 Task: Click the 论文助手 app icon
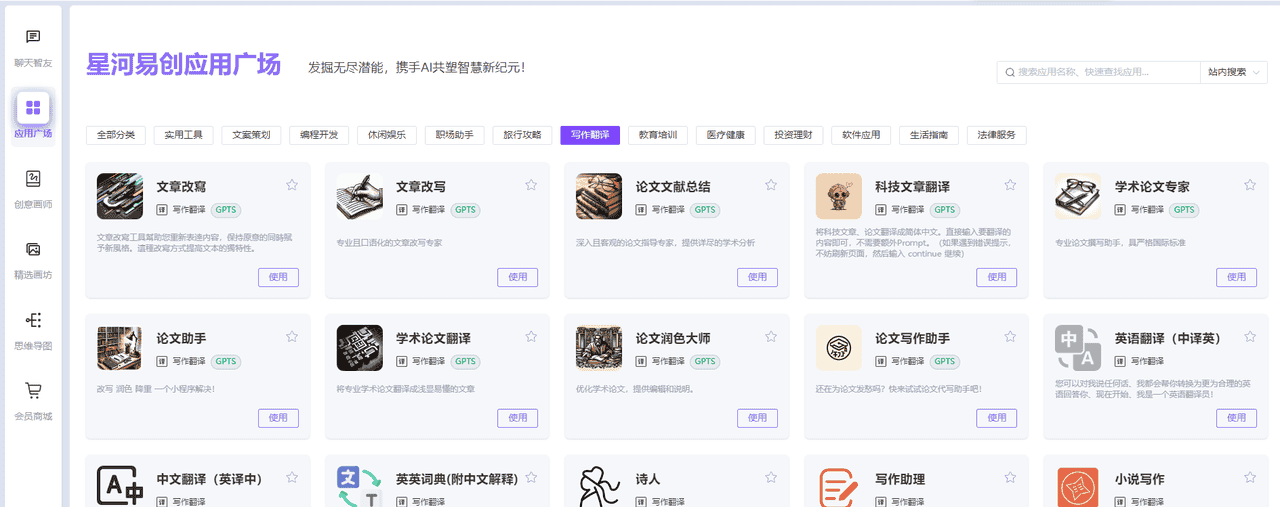coord(120,348)
